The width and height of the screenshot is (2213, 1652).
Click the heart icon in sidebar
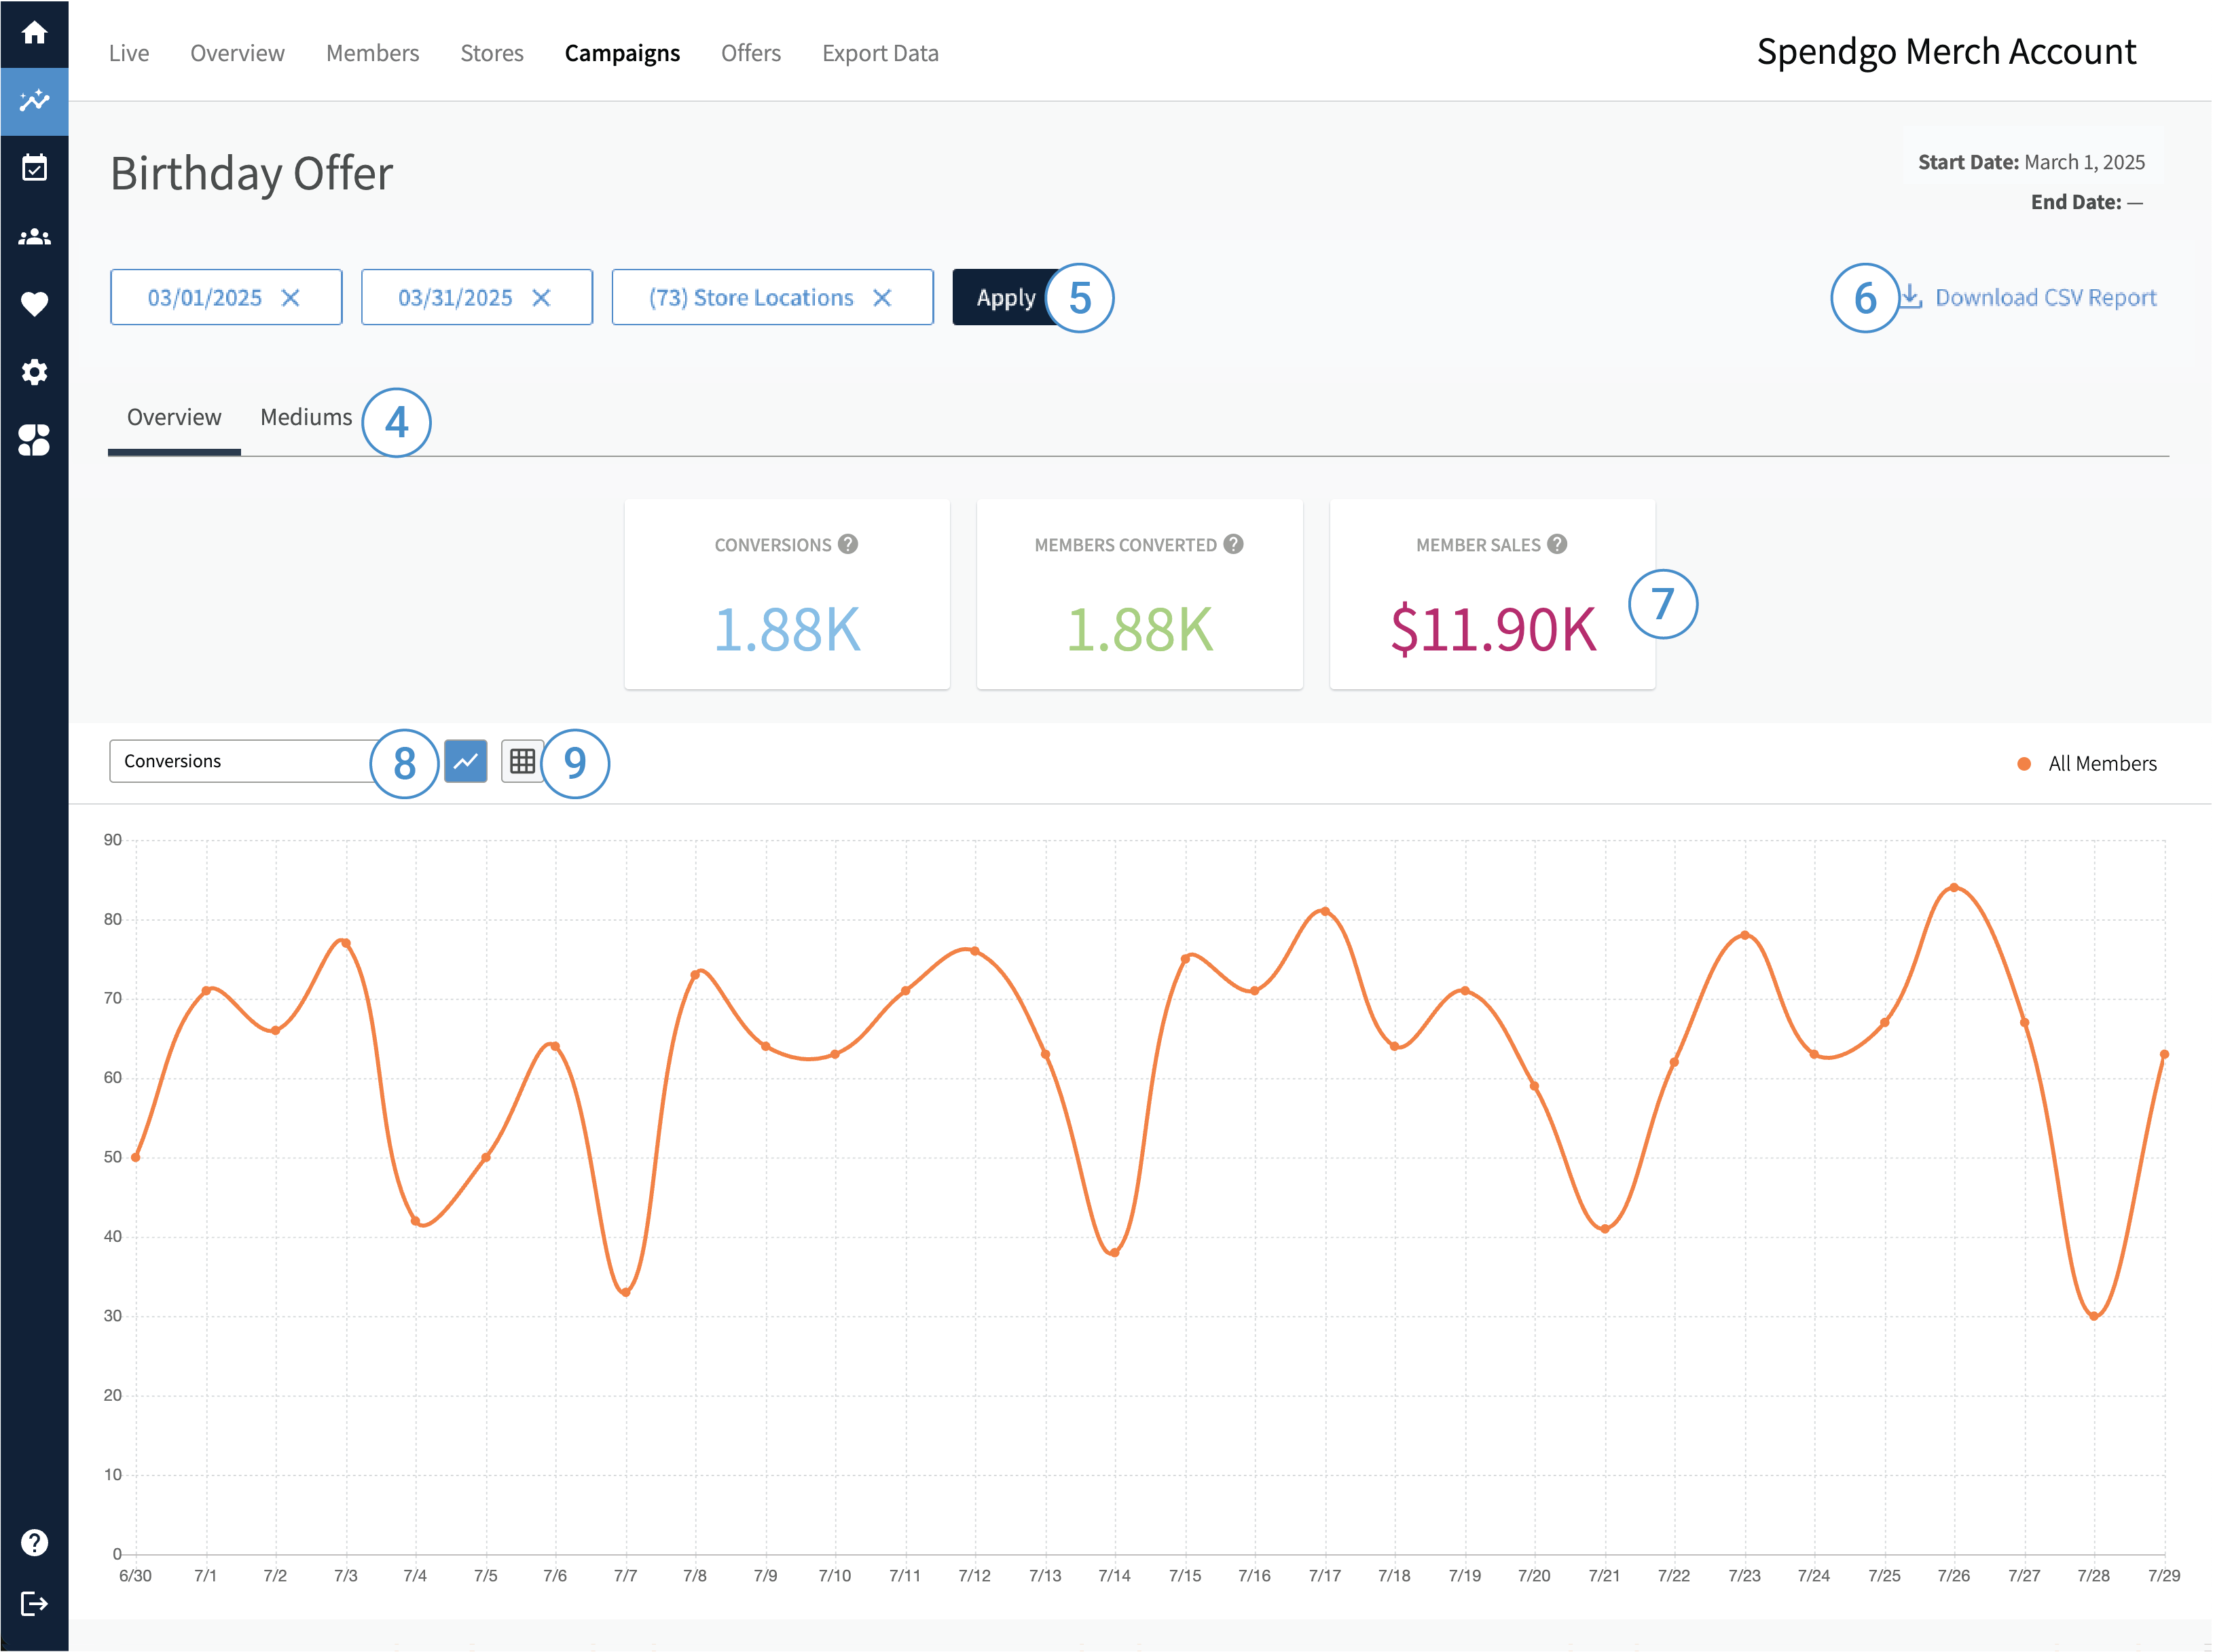point(34,304)
